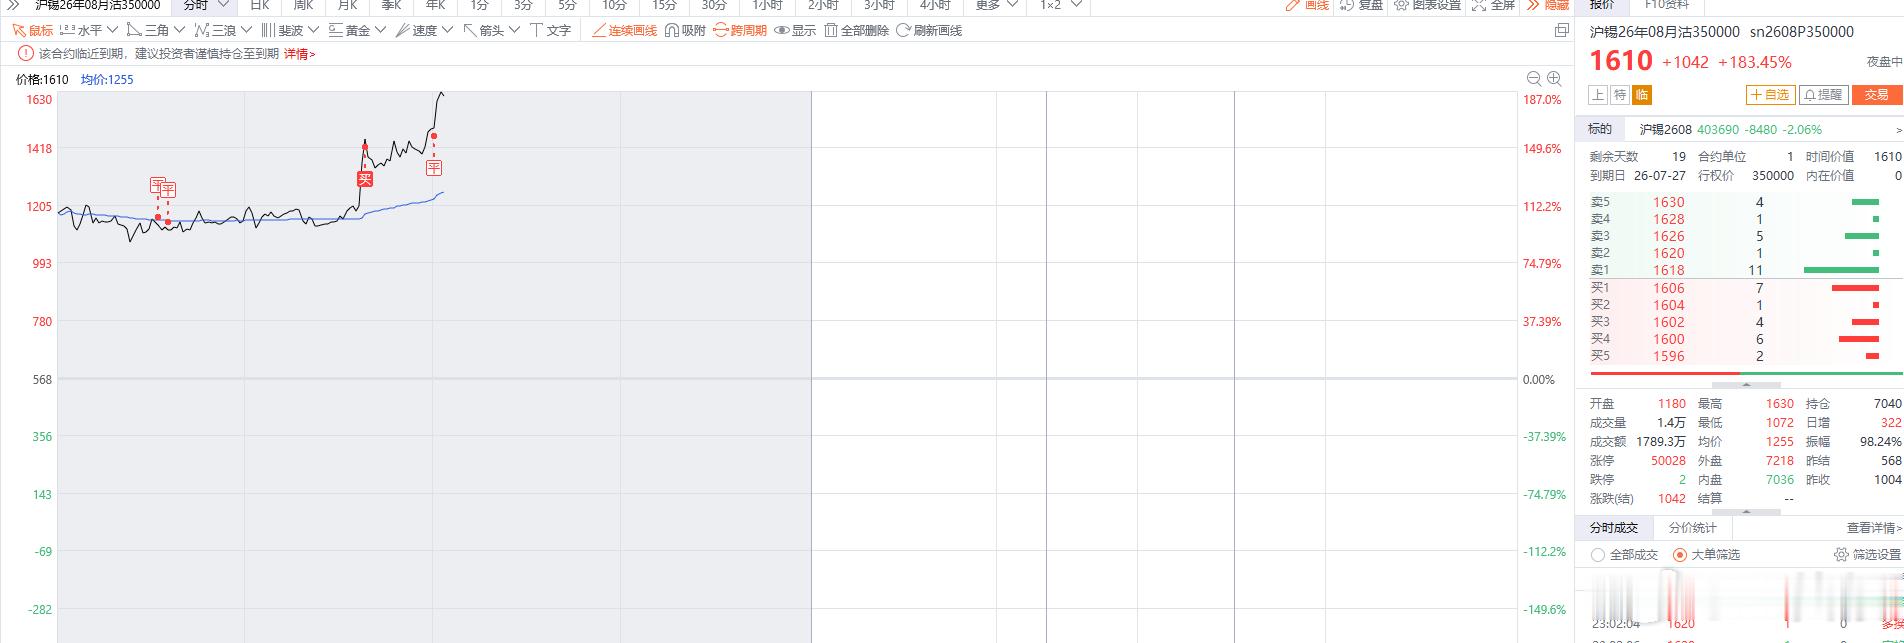The height and width of the screenshot is (643, 1904).
Task: Click the 买 buy marker on chart
Action: tap(365, 179)
